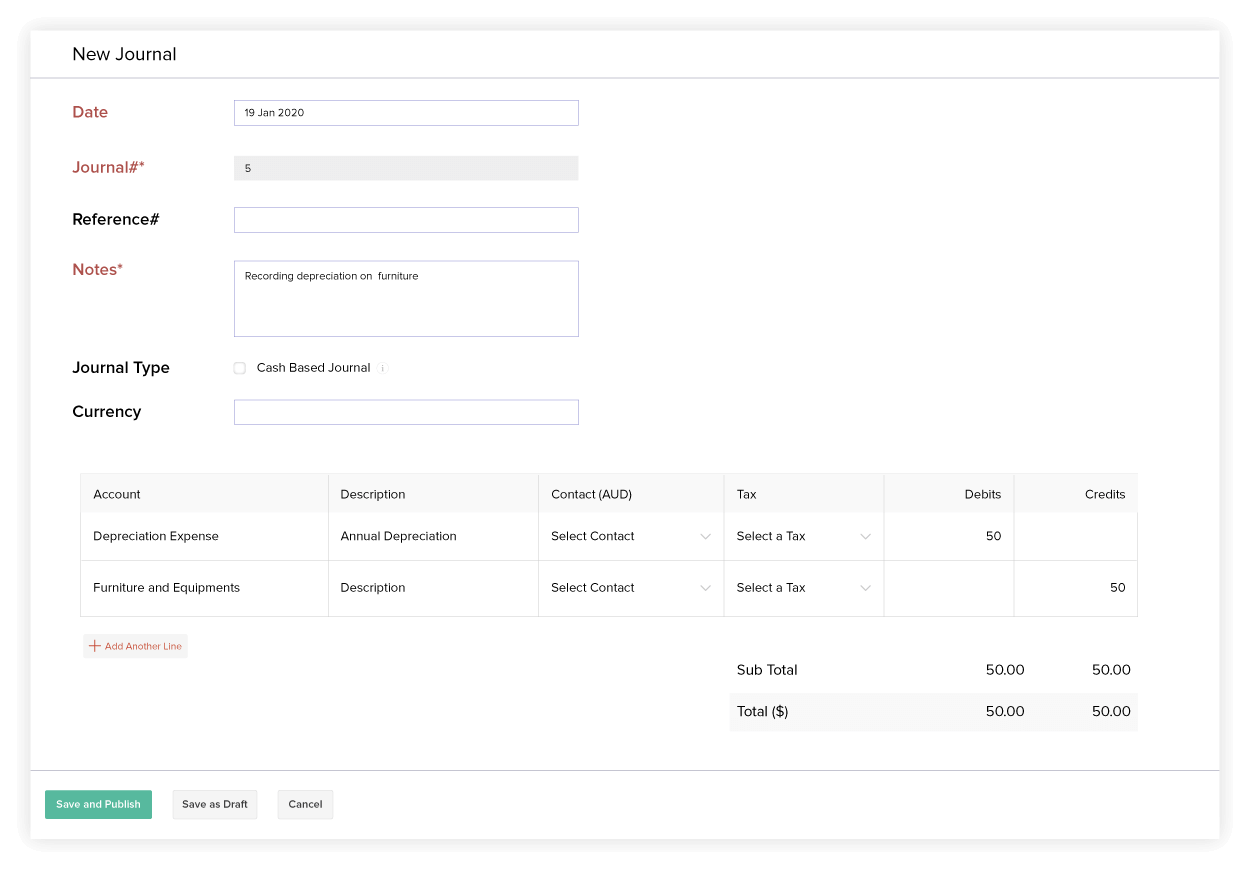Image resolution: width=1250 pixels, height=869 pixels.
Task: Cancel the new journal entry
Action: point(305,804)
